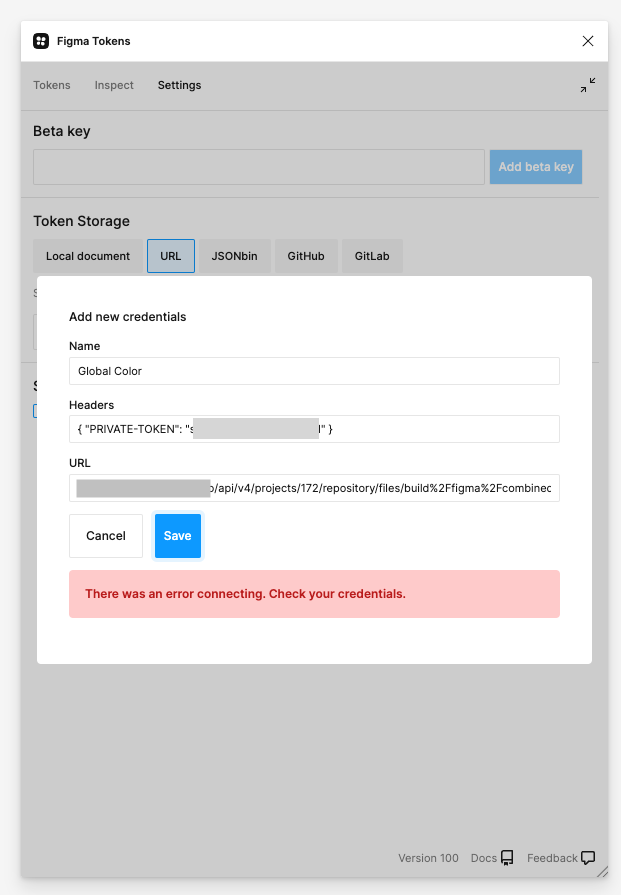Screen dimensions: 621x895
Task: Open the Inspect tab
Action: 113,86
